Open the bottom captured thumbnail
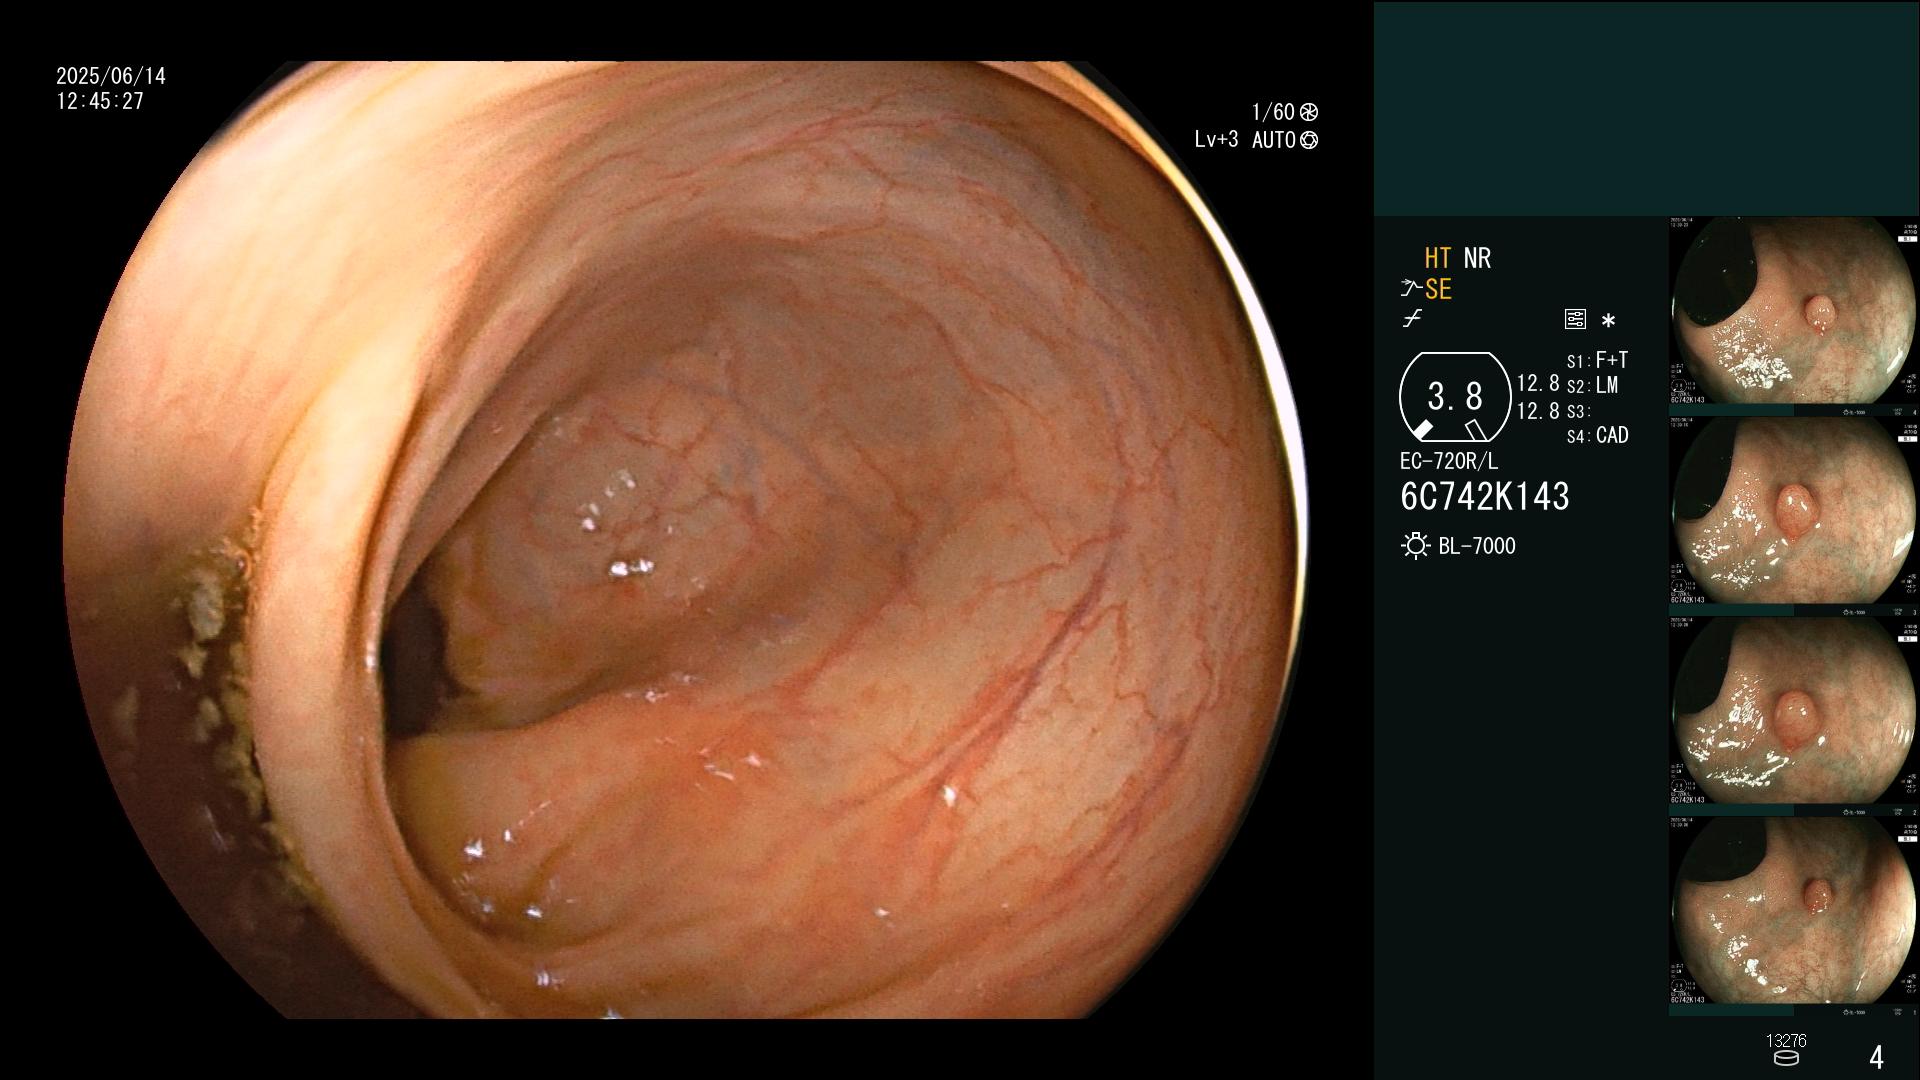Screen dimensions: 1920x1080 (1794, 916)
